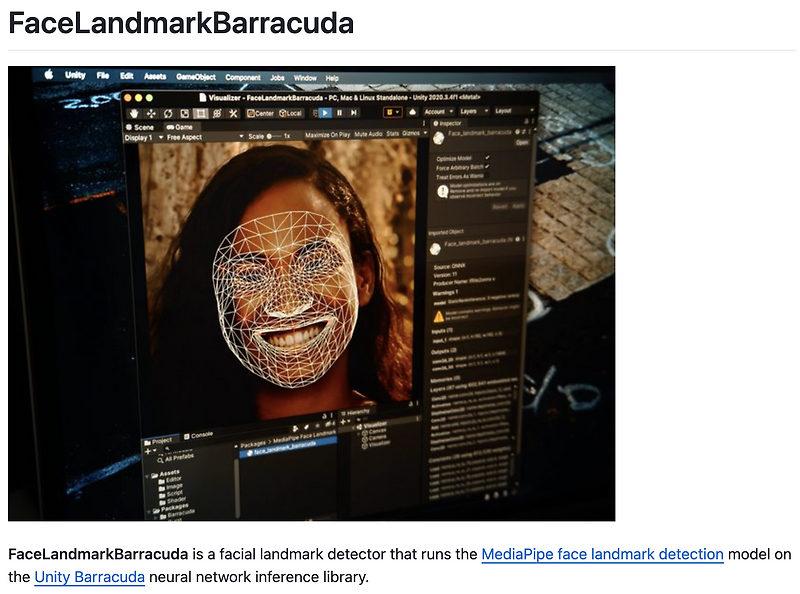Select the Hand tool in the toolbar
Image resolution: width=800 pixels, height=594 pixels.
[x=133, y=112]
